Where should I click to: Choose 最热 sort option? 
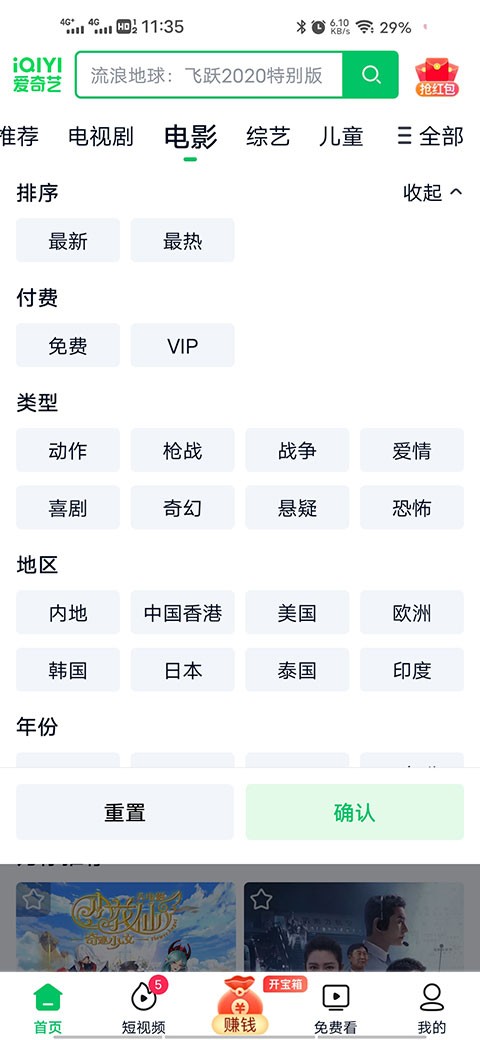click(182, 240)
